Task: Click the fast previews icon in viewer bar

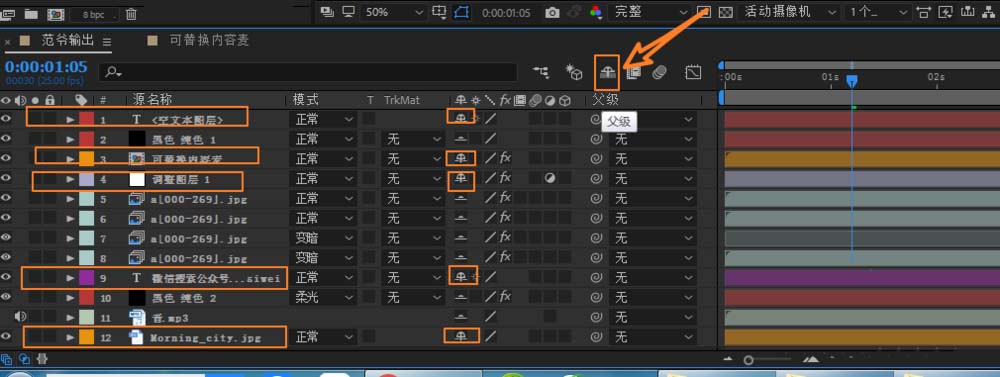Action: point(946,12)
